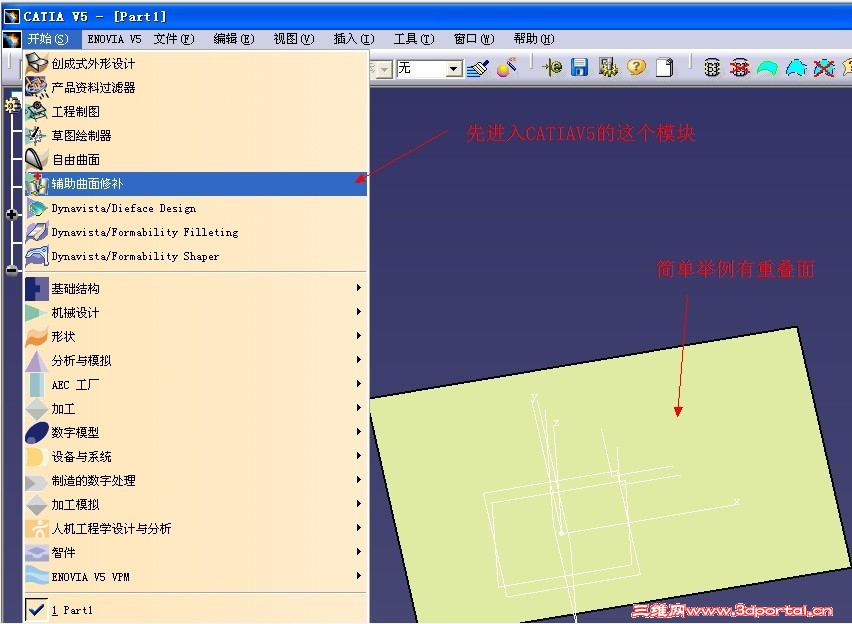Open the disabled combo dropdown left of 无

385,69
